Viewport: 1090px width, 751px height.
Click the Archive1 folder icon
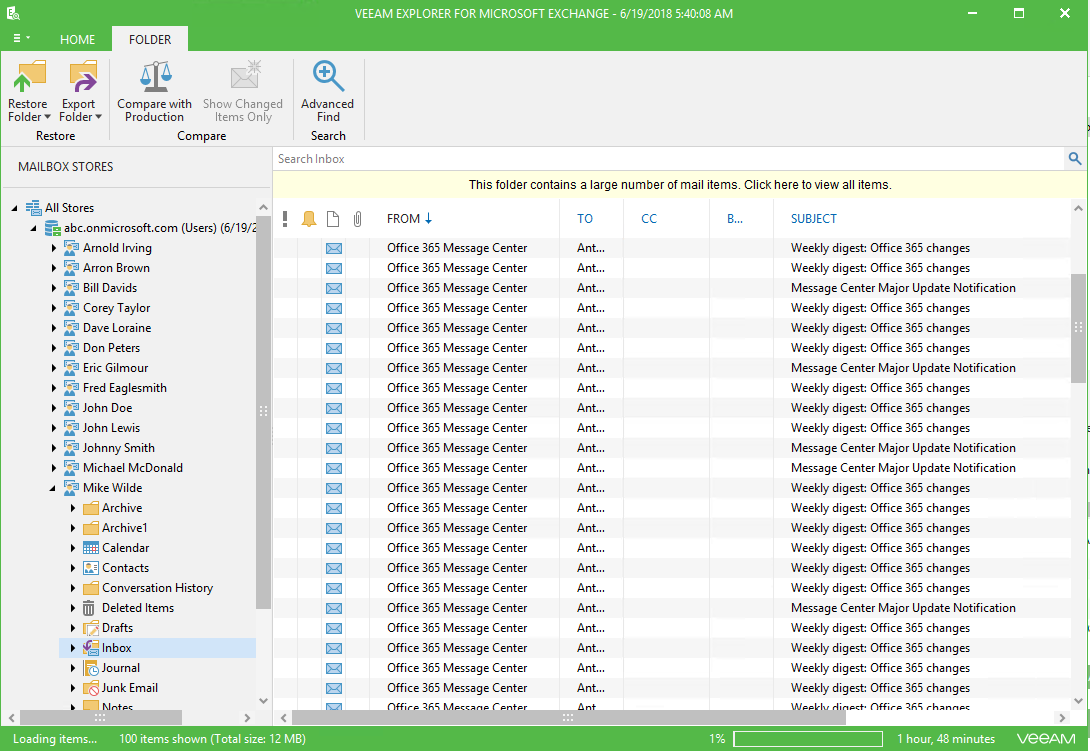tap(90, 528)
